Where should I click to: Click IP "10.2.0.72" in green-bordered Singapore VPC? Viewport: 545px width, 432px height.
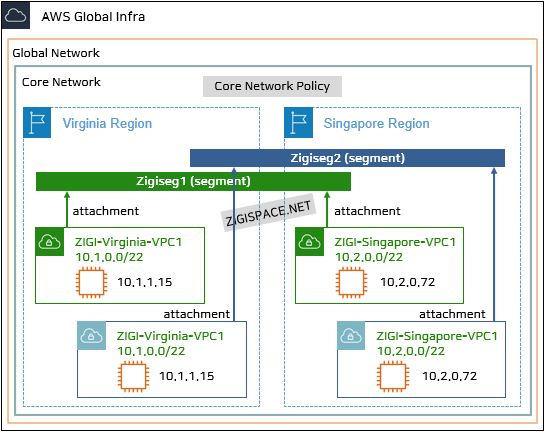click(x=408, y=282)
